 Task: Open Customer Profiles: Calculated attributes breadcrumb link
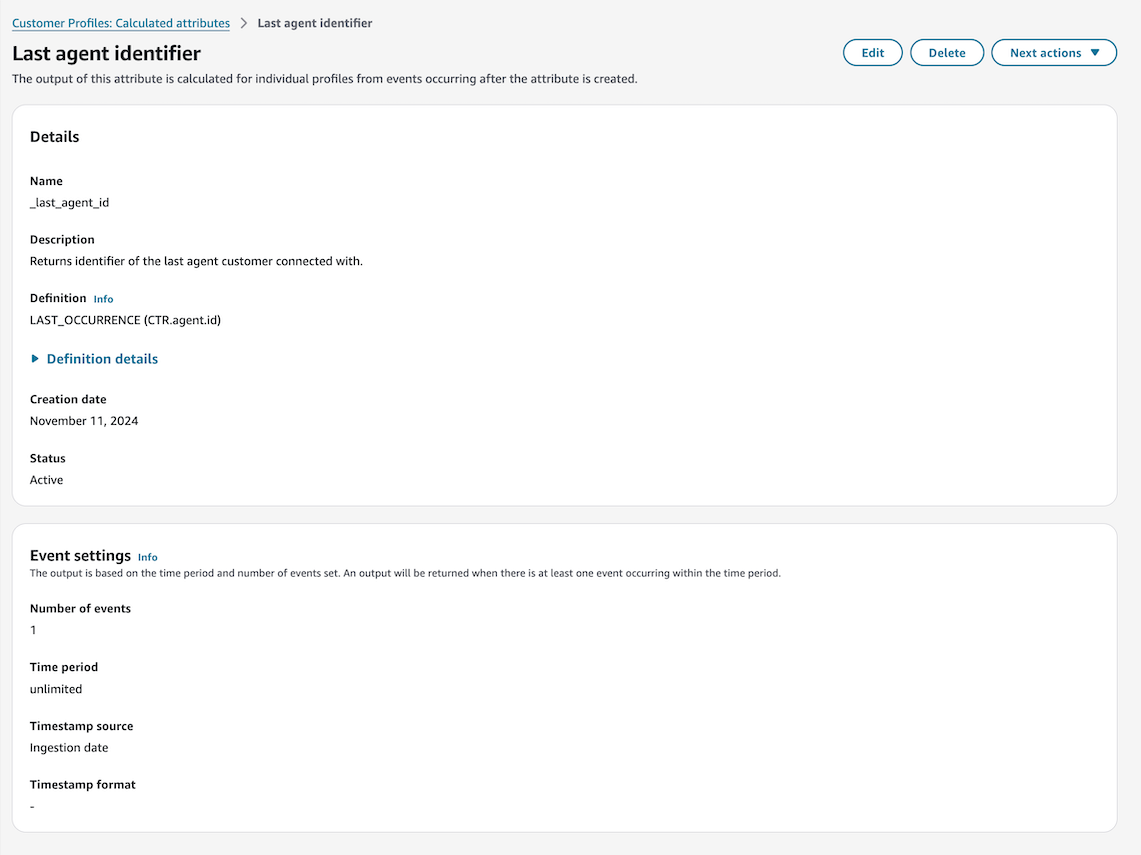point(121,23)
